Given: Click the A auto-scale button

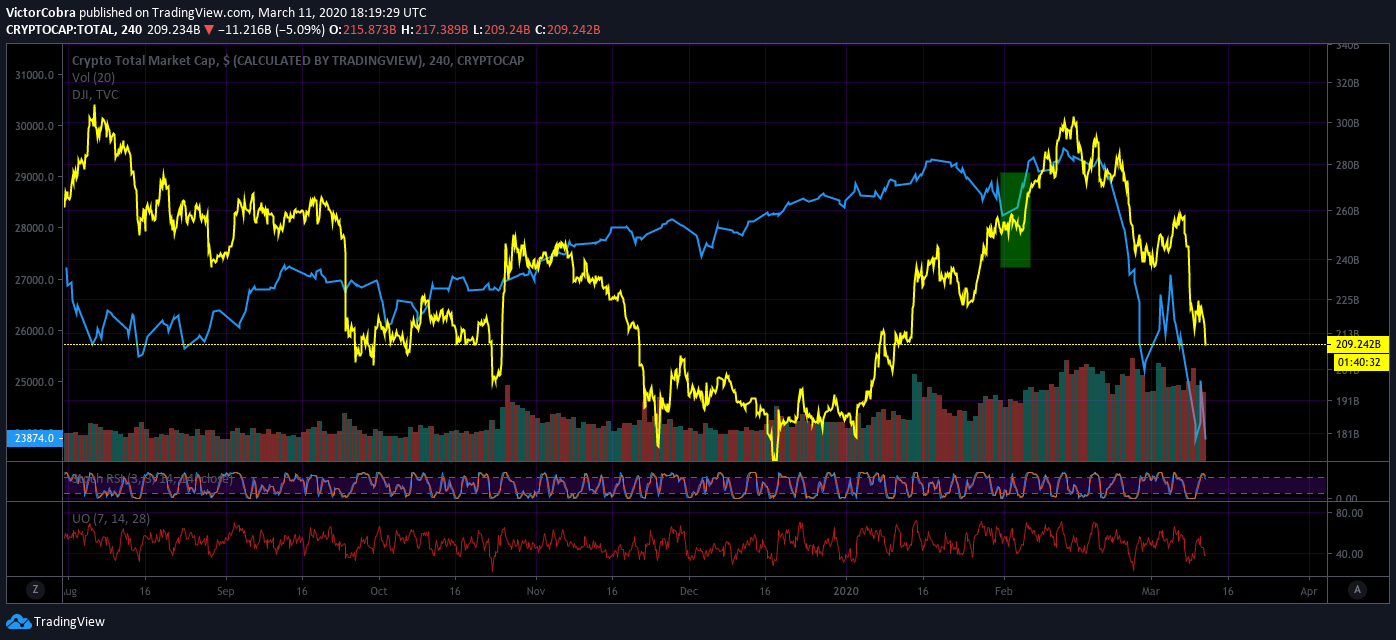Looking at the screenshot, I should pos(1356,589).
